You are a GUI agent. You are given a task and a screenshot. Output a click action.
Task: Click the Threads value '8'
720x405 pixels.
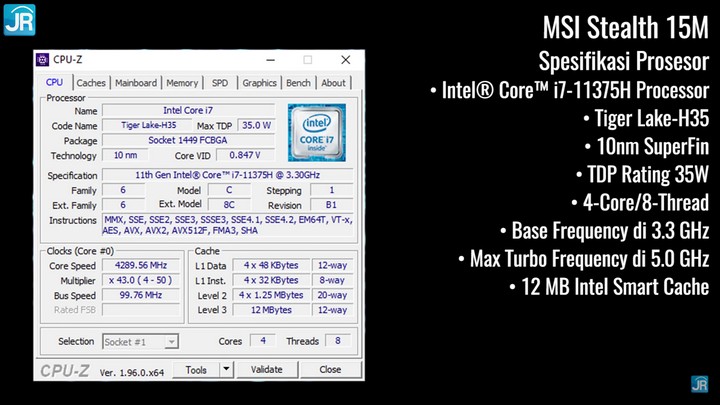[x=338, y=341]
